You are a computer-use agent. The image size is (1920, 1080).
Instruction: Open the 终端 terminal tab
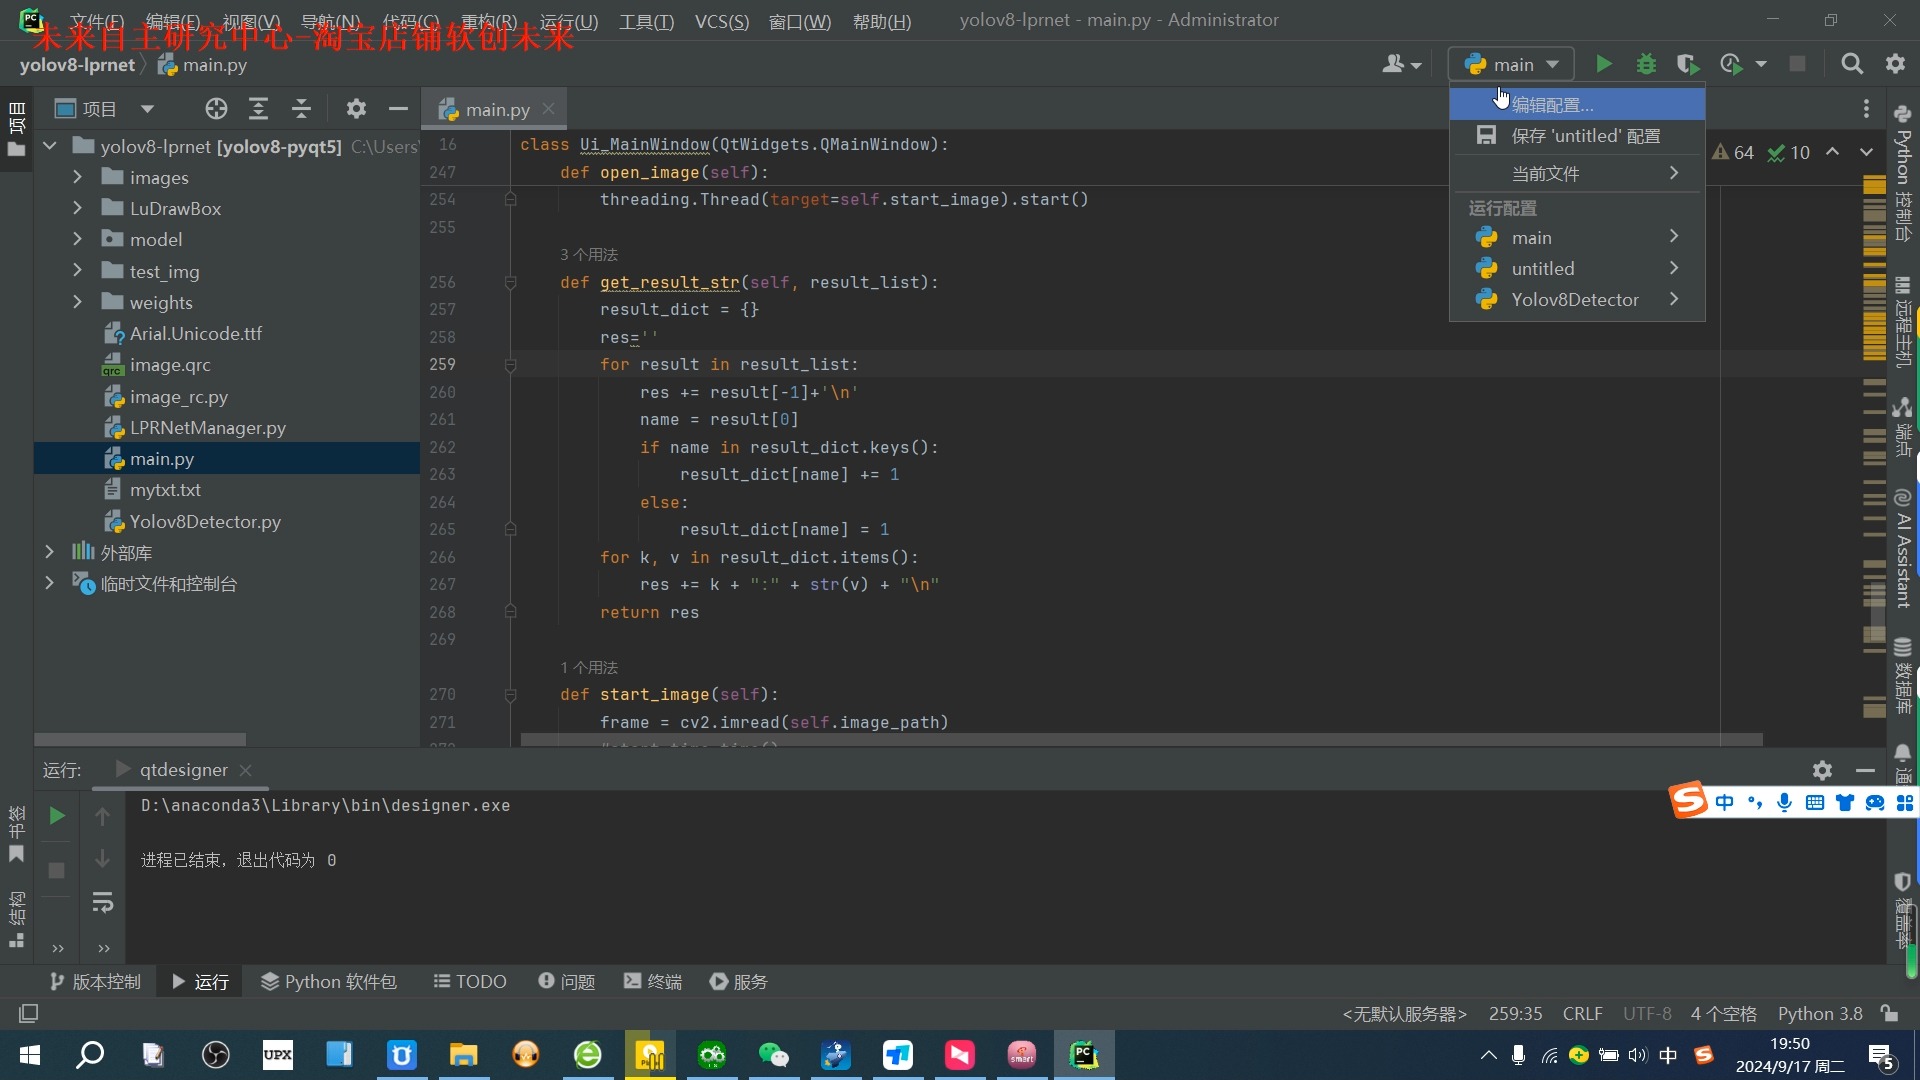pyautogui.click(x=653, y=981)
